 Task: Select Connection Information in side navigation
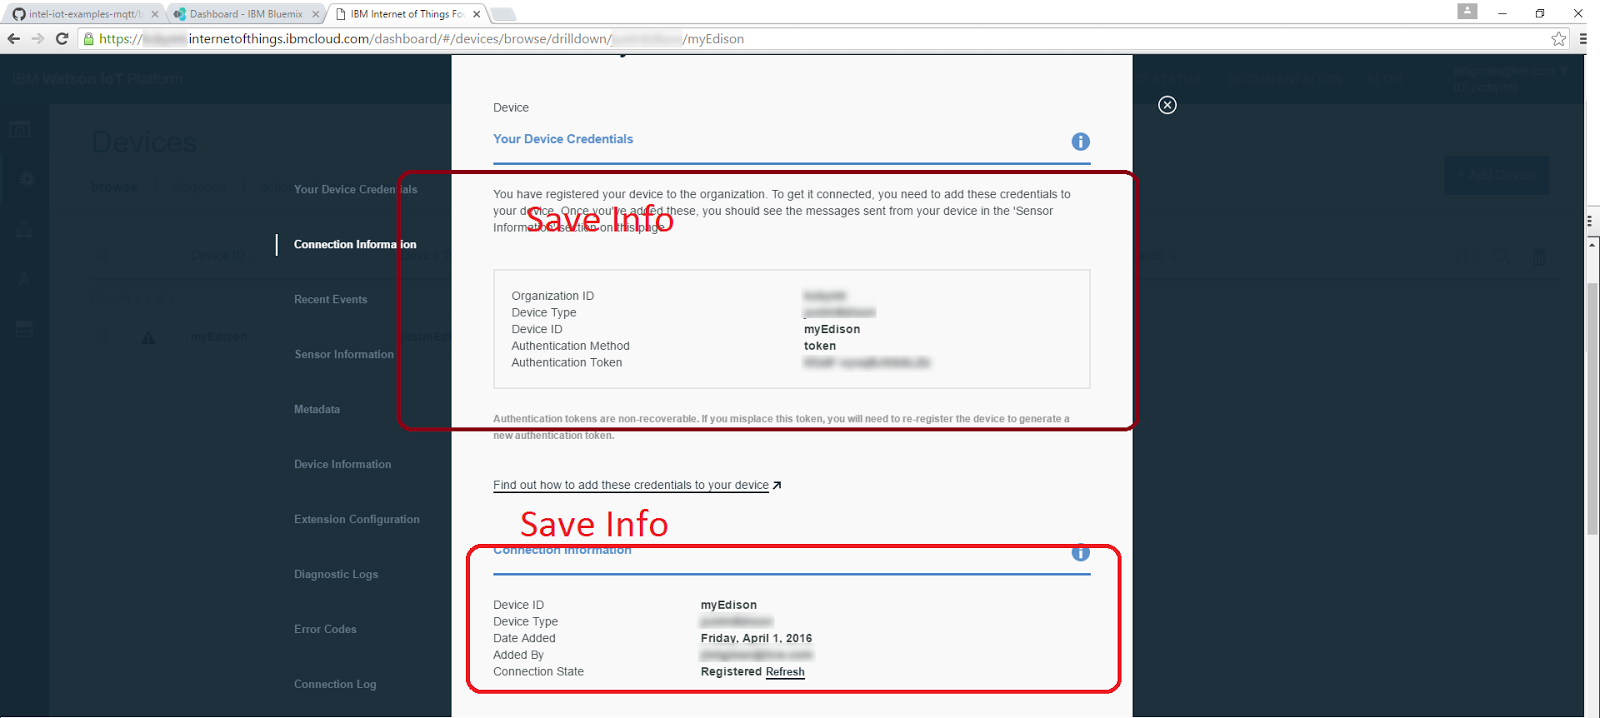pyautogui.click(x=355, y=244)
